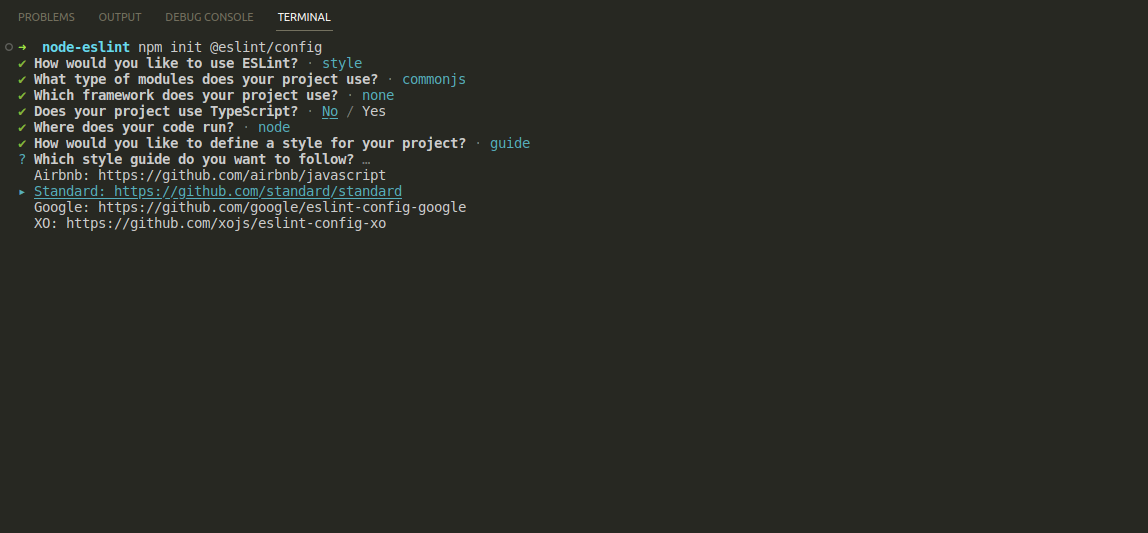Show the DEBUG CONSOLE tab
The image size is (1148, 533).
point(209,17)
